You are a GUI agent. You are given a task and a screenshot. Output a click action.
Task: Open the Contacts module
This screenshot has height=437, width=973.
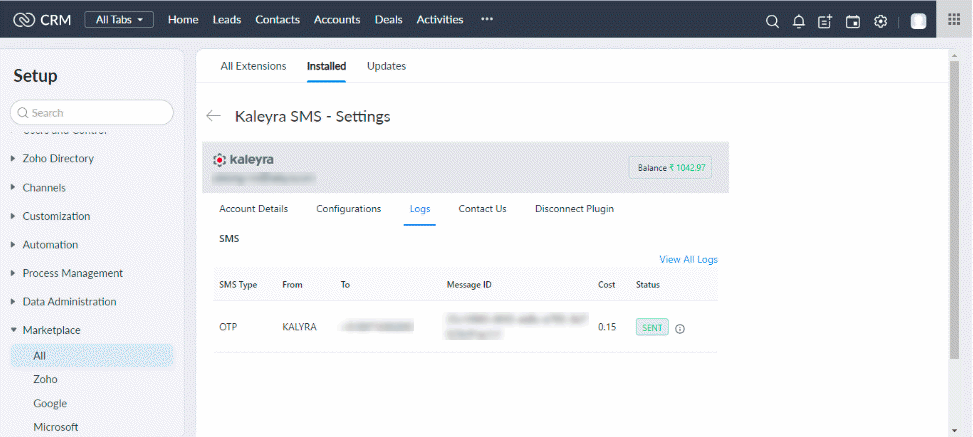click(x=277, y=20)
